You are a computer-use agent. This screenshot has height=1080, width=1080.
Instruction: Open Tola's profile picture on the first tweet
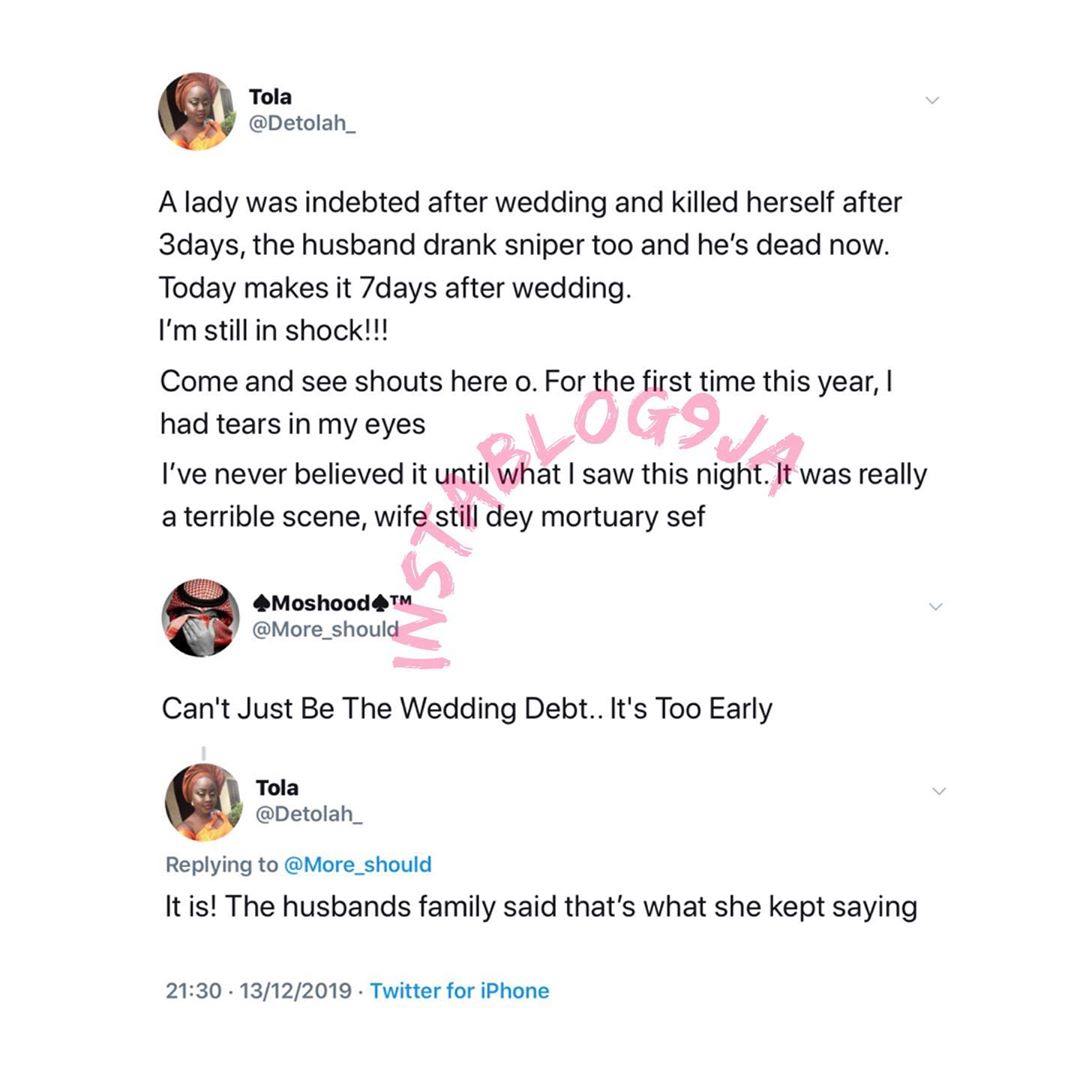pos(196,112)
